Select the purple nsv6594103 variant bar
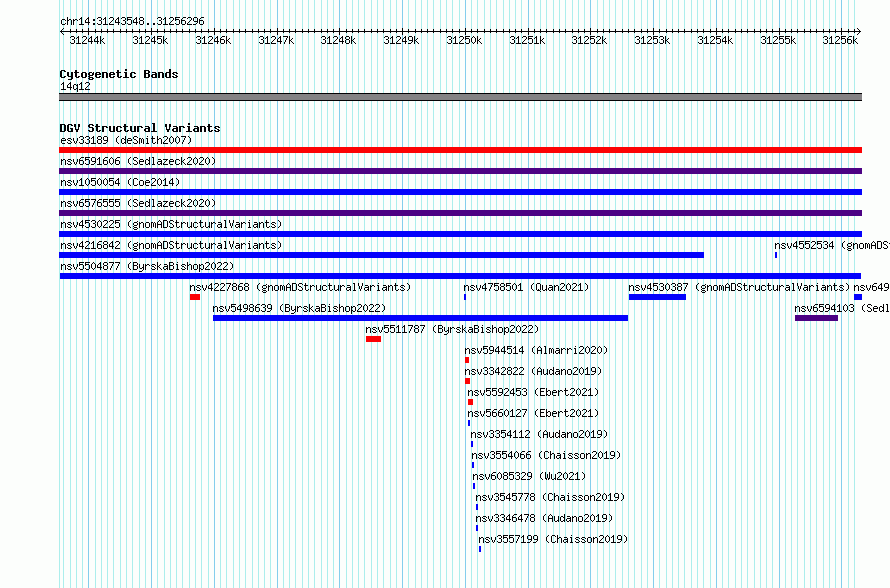The width and height of the screenshot is (890, 588). coord(816,318)
